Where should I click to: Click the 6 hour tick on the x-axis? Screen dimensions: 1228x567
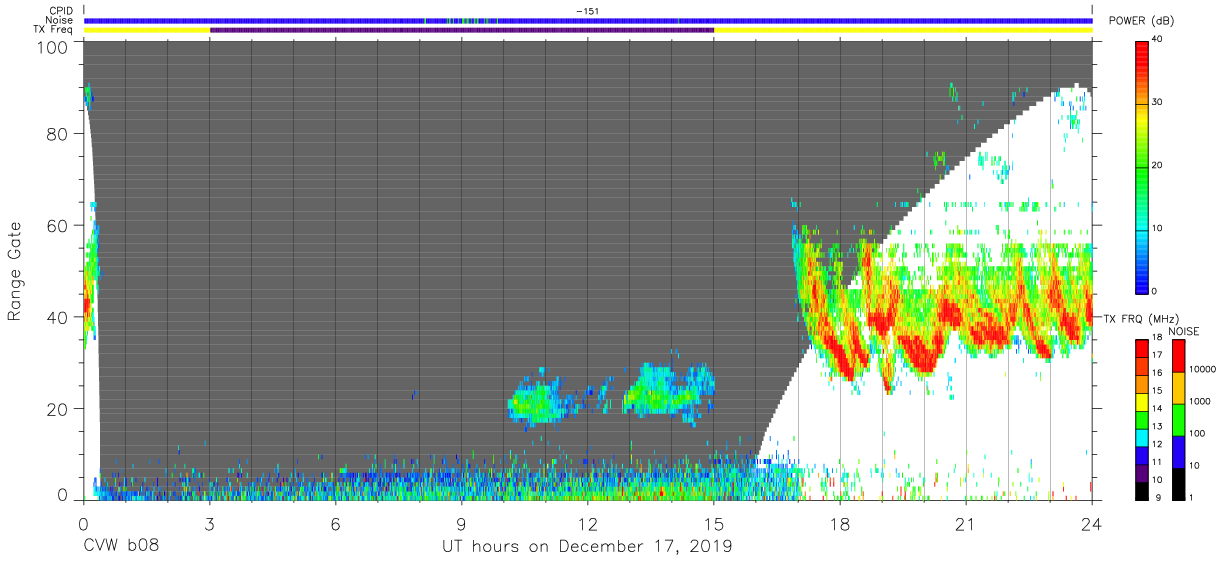point(335,523)
